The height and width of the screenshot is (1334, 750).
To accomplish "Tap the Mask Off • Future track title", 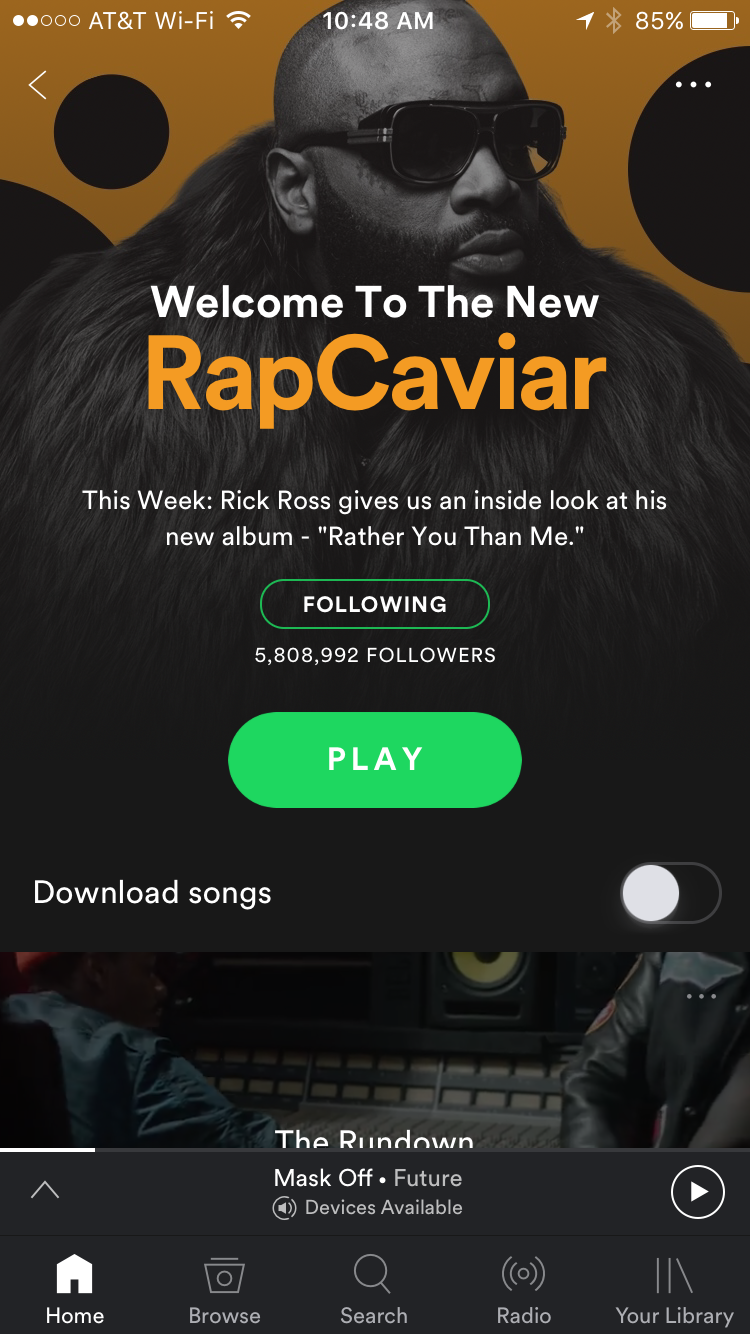I will [368, 1178].
